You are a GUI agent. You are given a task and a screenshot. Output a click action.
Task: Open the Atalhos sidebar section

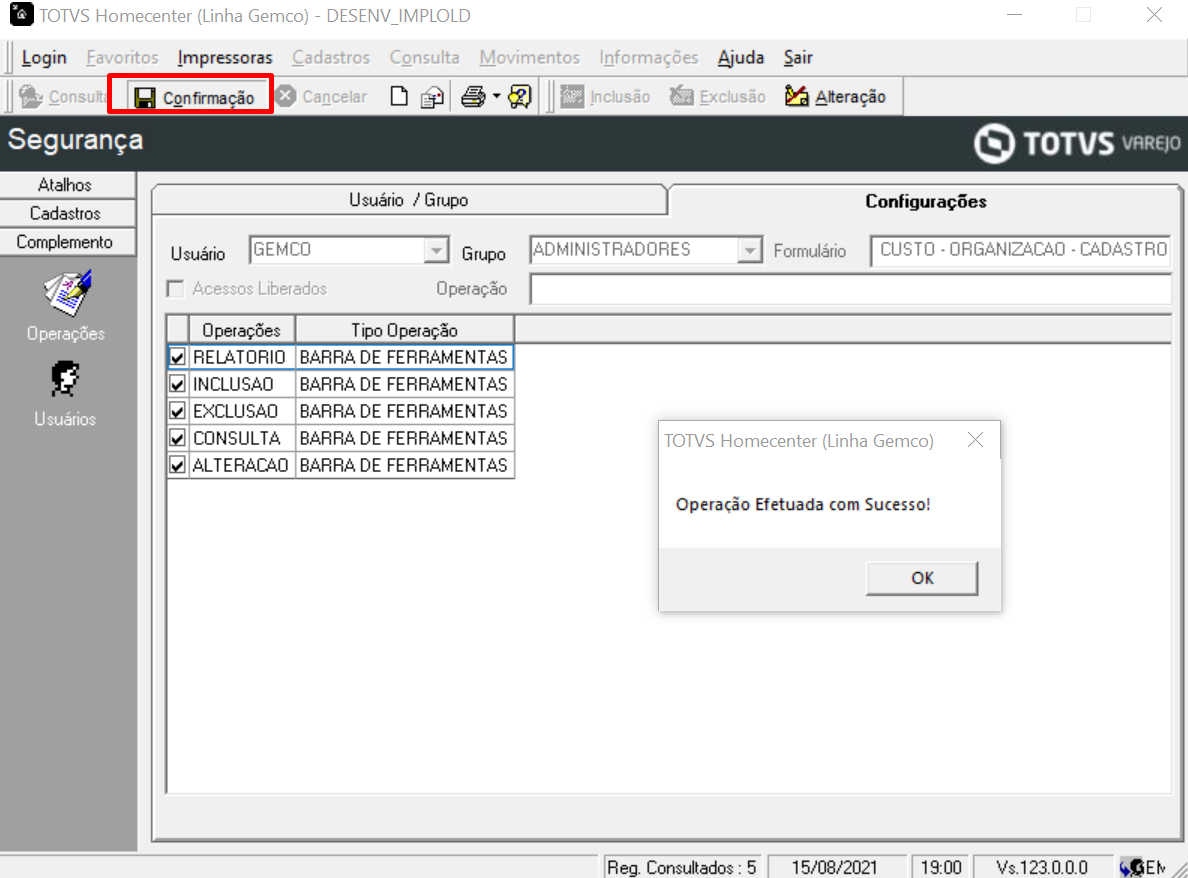[x=67, y=185]
